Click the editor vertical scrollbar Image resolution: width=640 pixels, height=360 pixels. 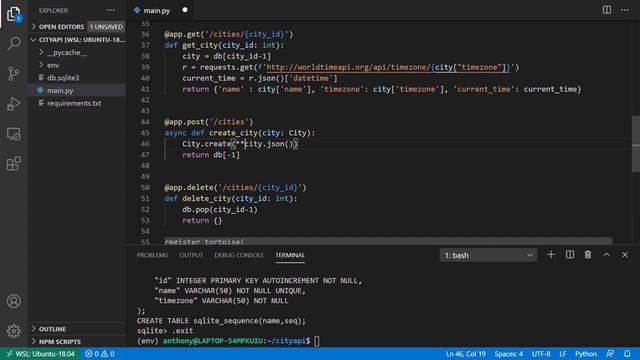coord(636,144)
